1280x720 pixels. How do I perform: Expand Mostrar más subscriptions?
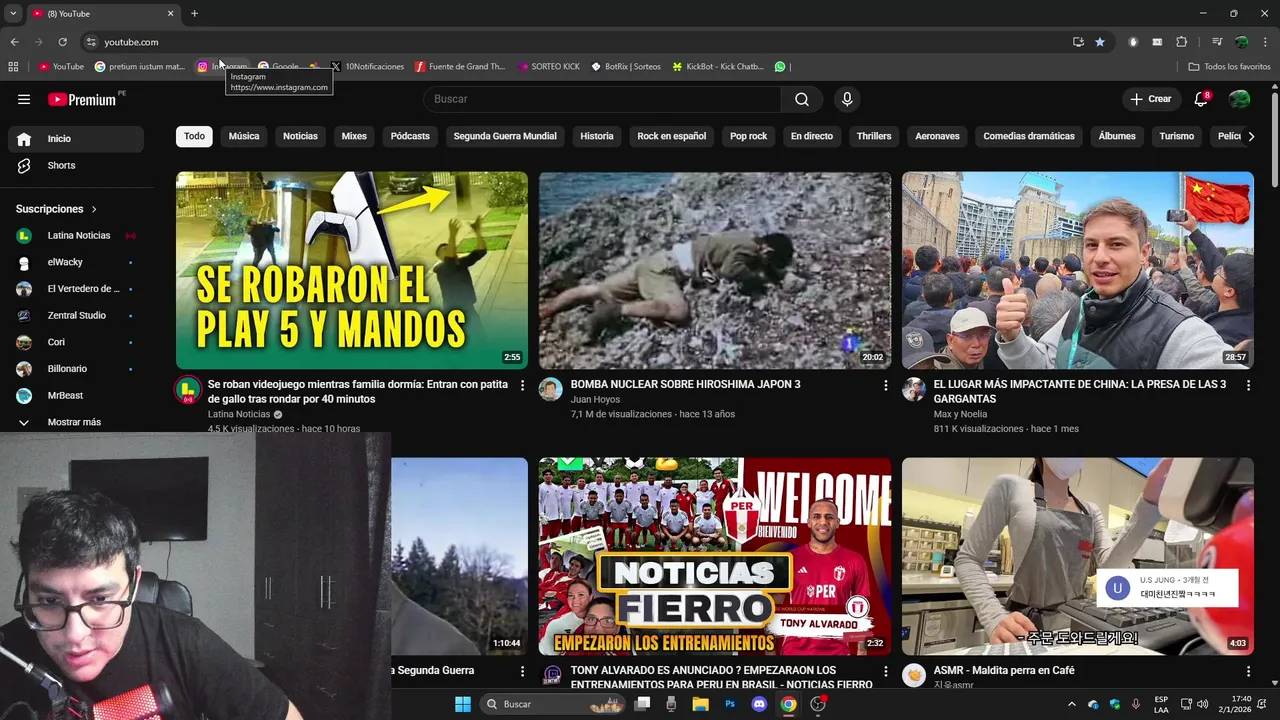[76, 422]
